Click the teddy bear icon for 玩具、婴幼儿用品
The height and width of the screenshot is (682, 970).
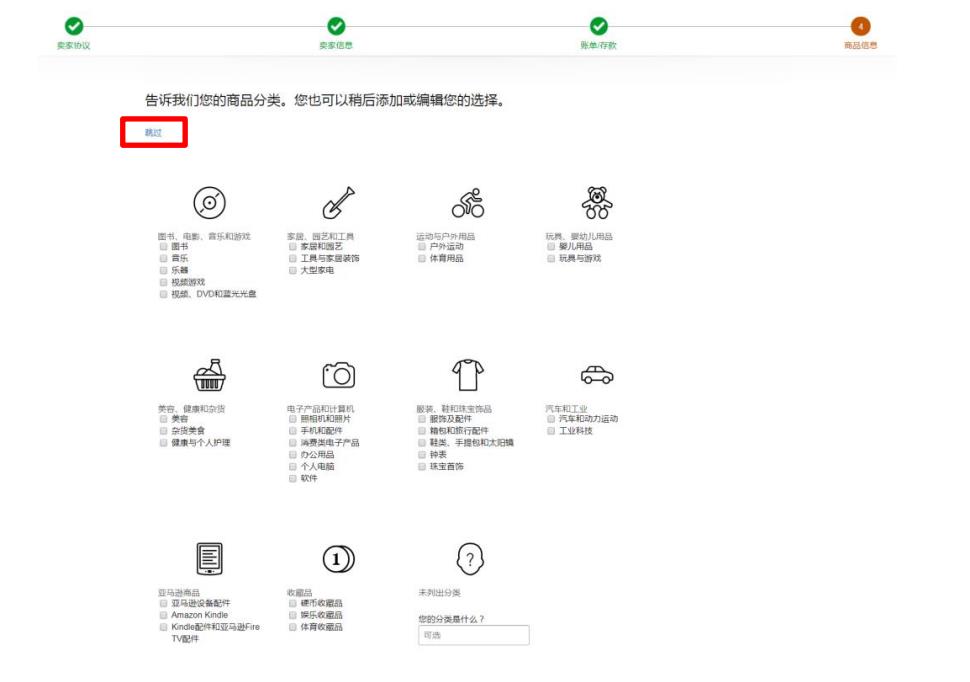tap(597, 203)
